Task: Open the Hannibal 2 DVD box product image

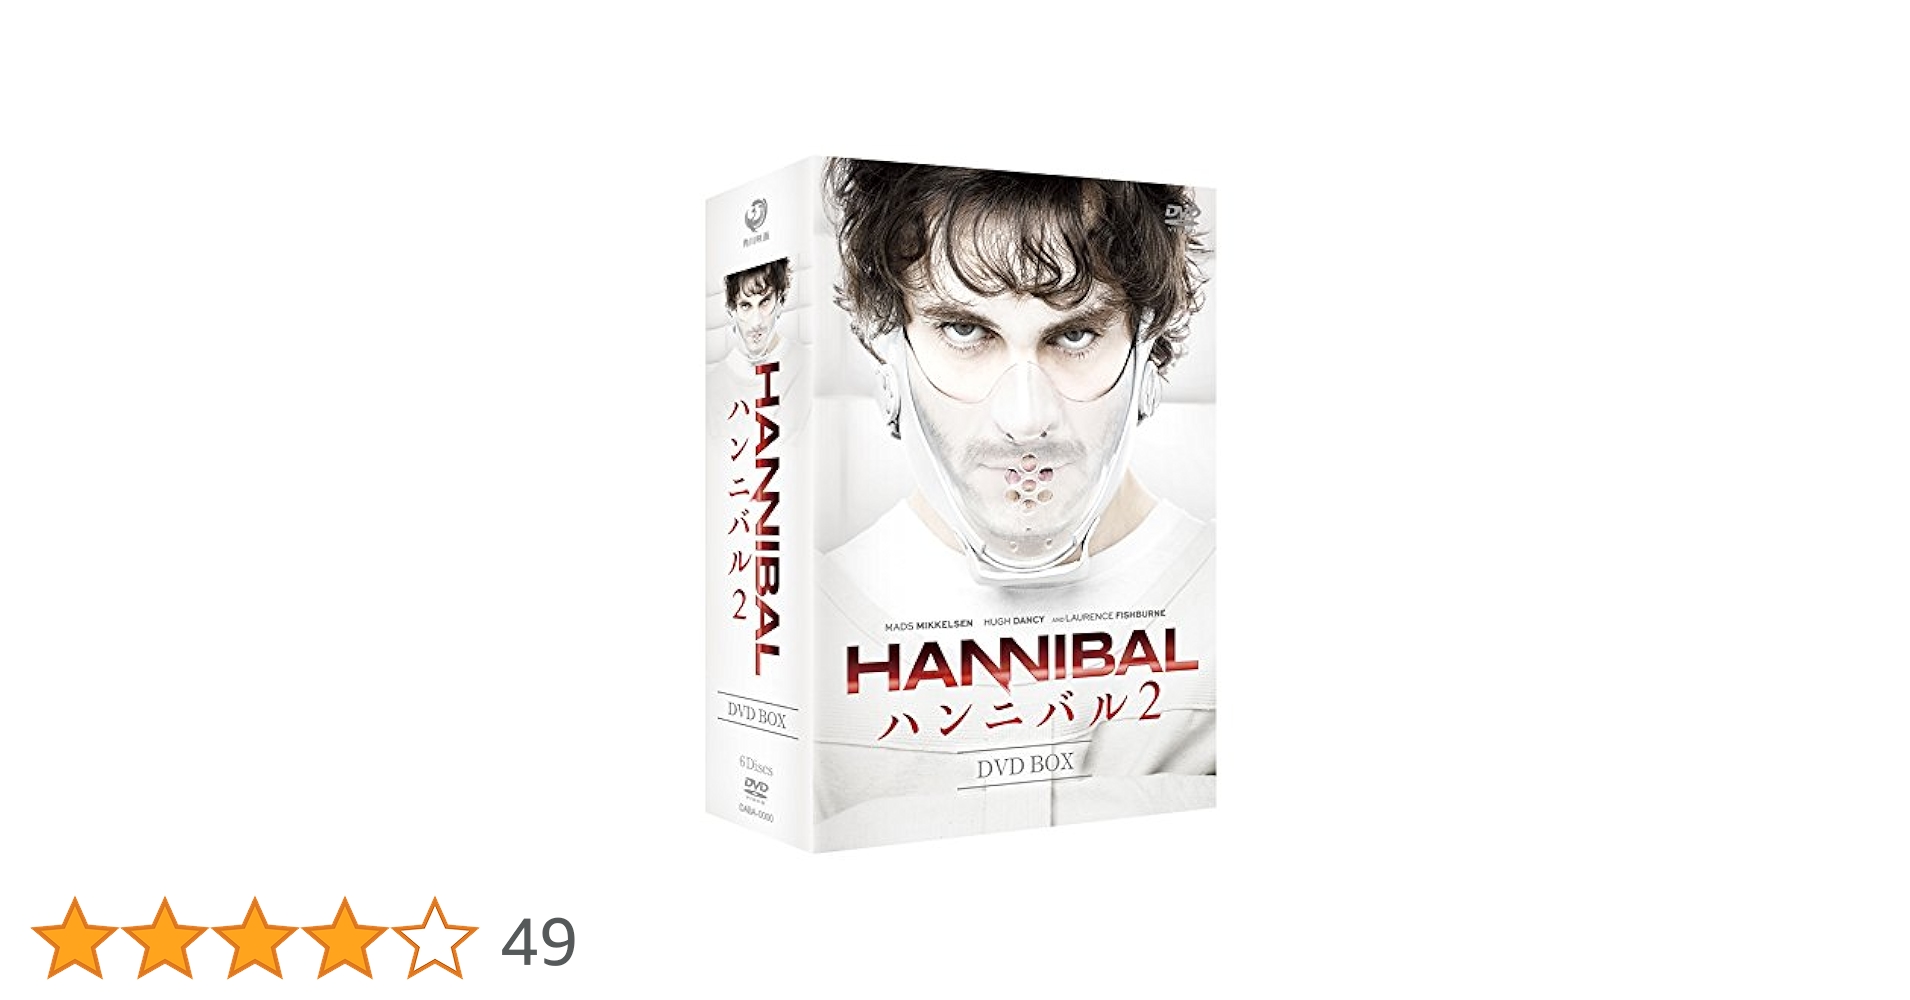Action: [961, 503]
